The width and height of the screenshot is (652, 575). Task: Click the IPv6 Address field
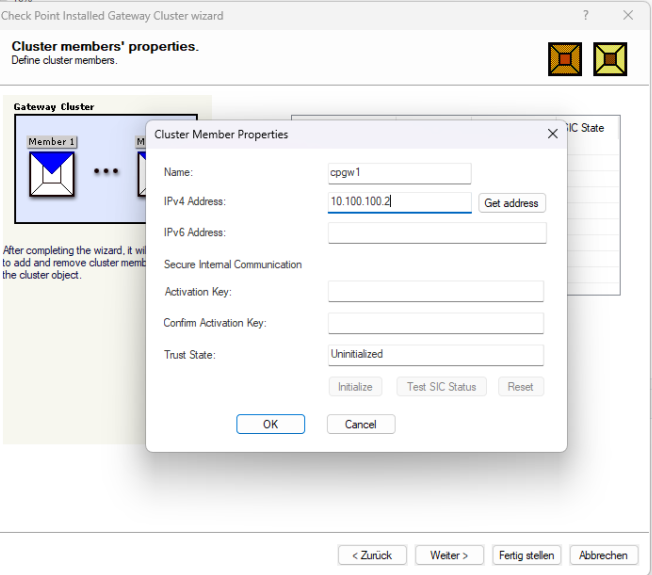437,233
